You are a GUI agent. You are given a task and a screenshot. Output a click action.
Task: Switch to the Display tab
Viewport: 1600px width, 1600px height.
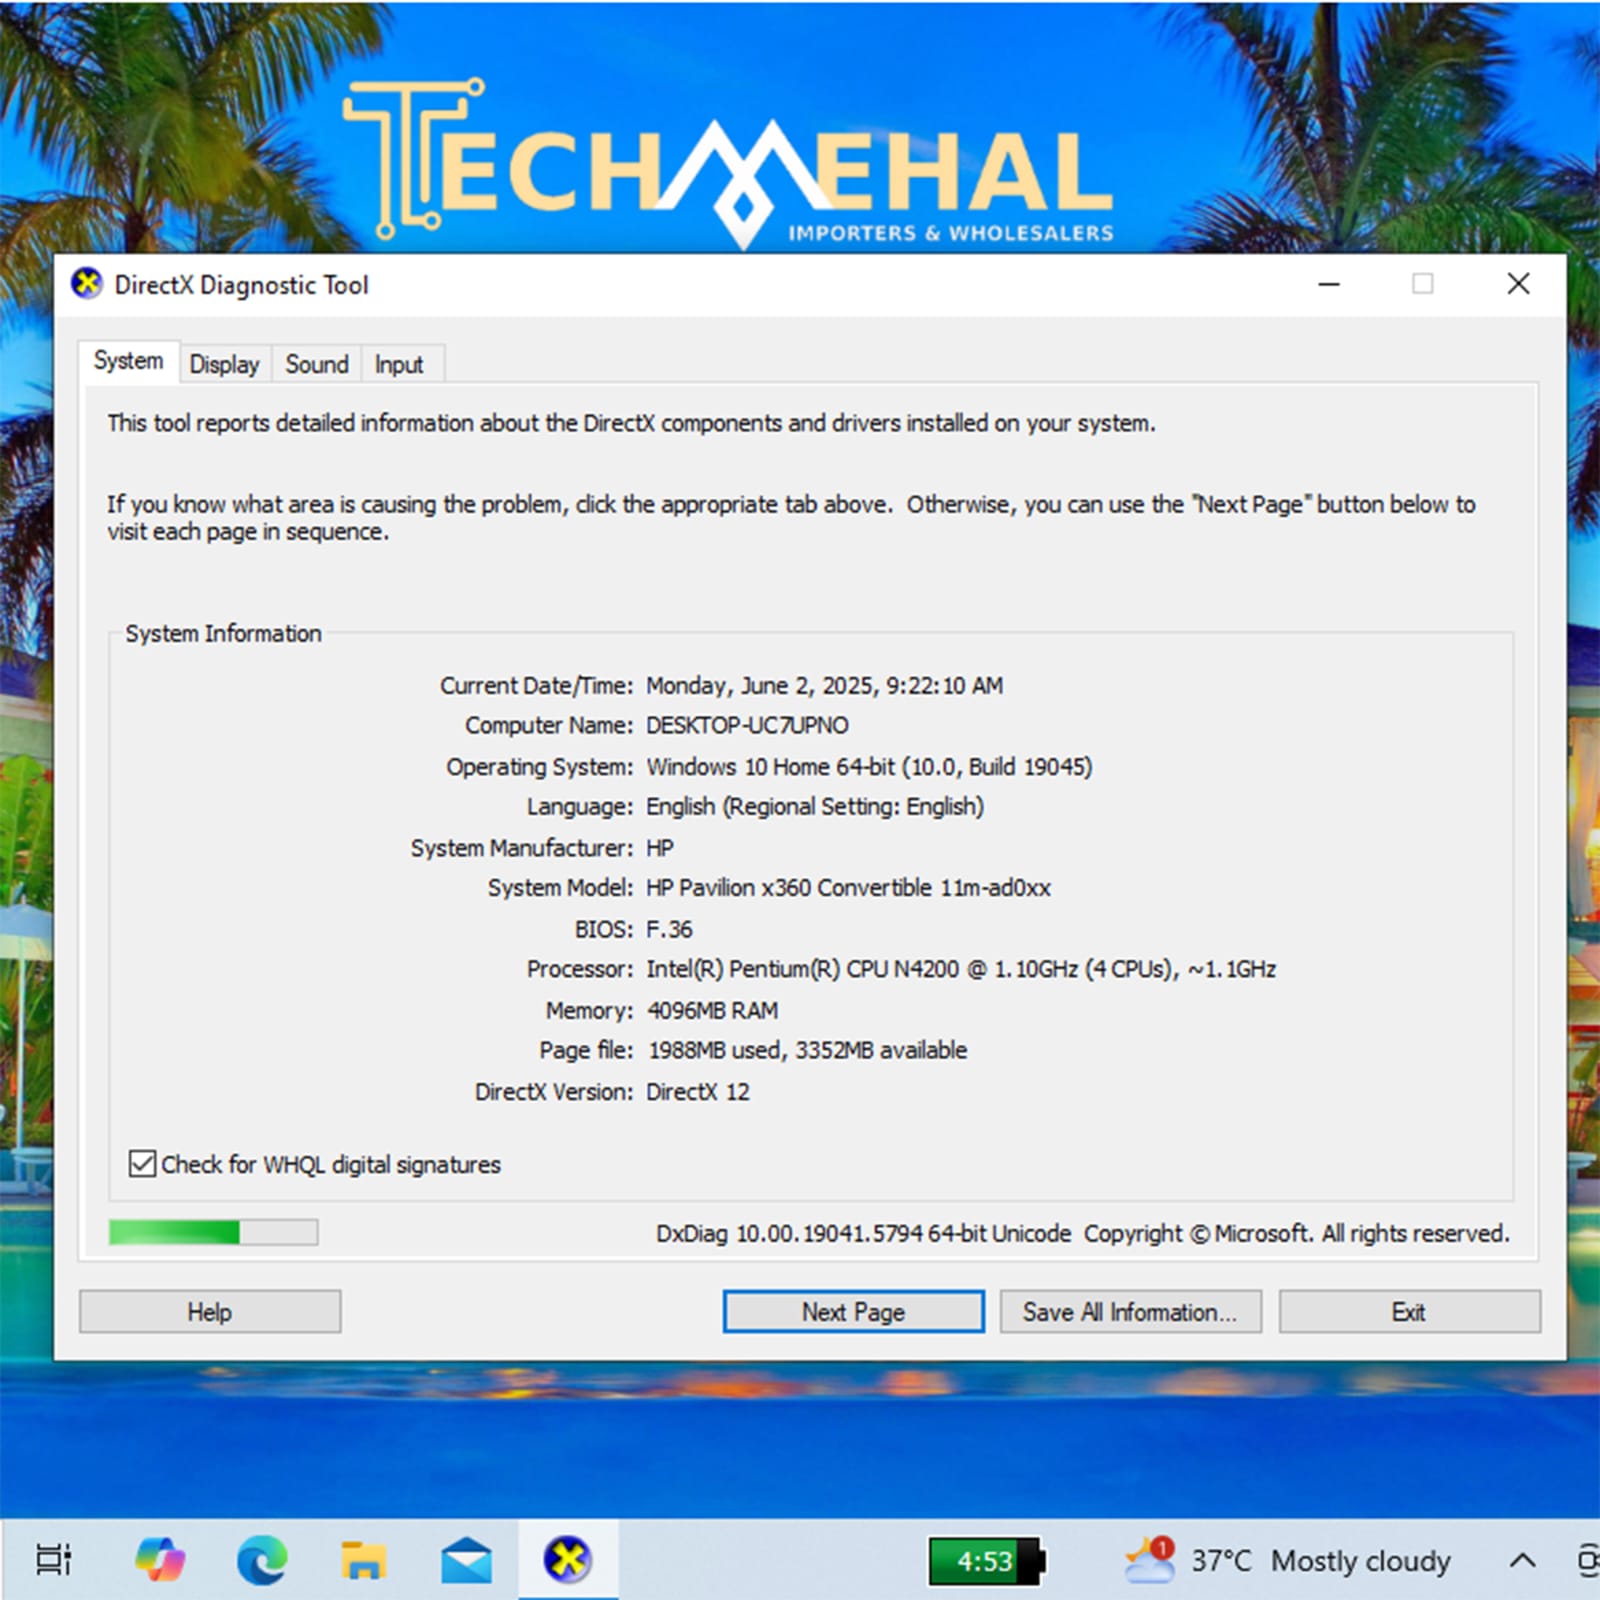click(224, 364)
